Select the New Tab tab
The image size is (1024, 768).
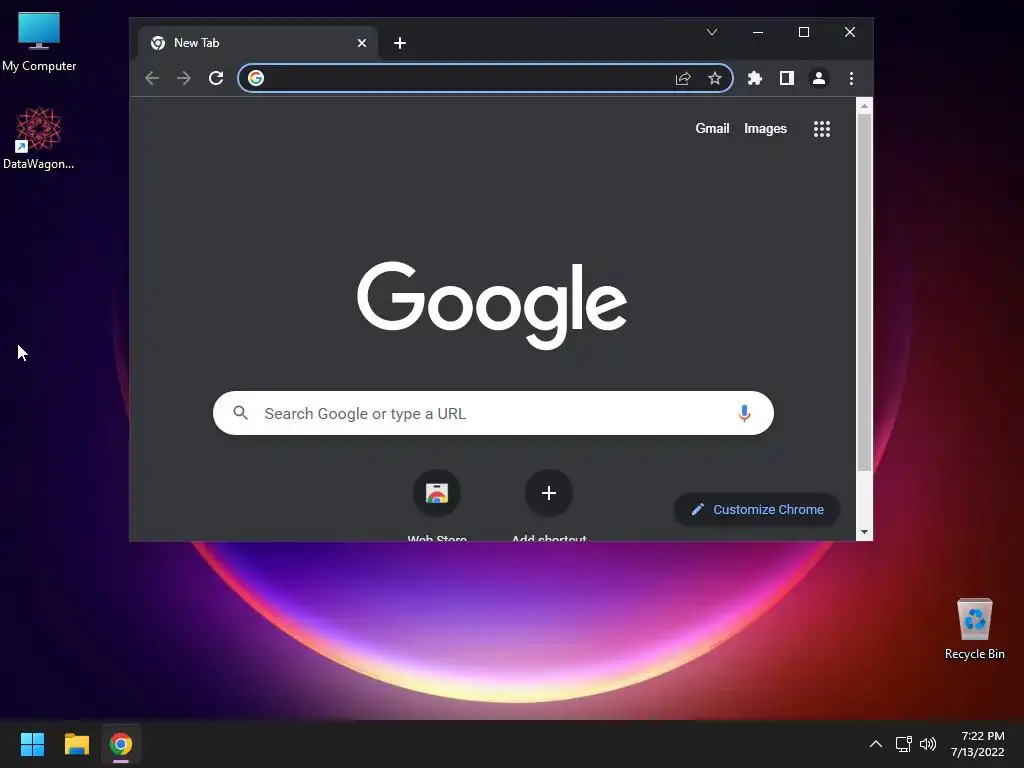[257, 43]
